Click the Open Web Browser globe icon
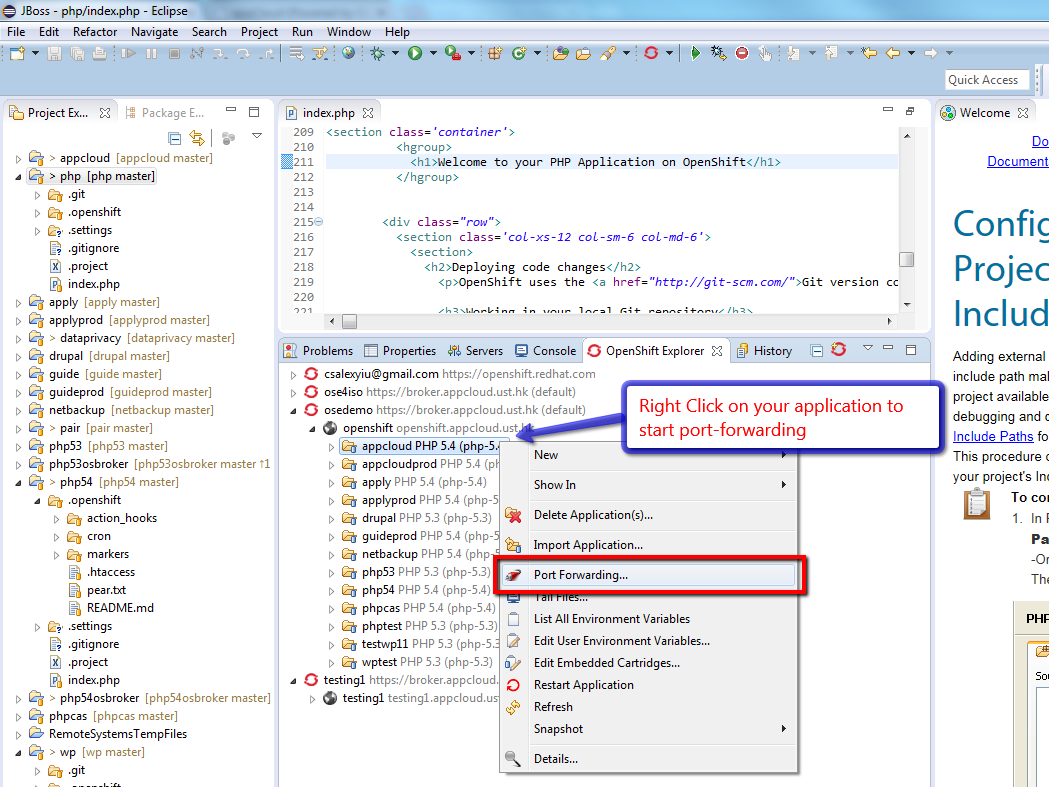 (348, 53)
